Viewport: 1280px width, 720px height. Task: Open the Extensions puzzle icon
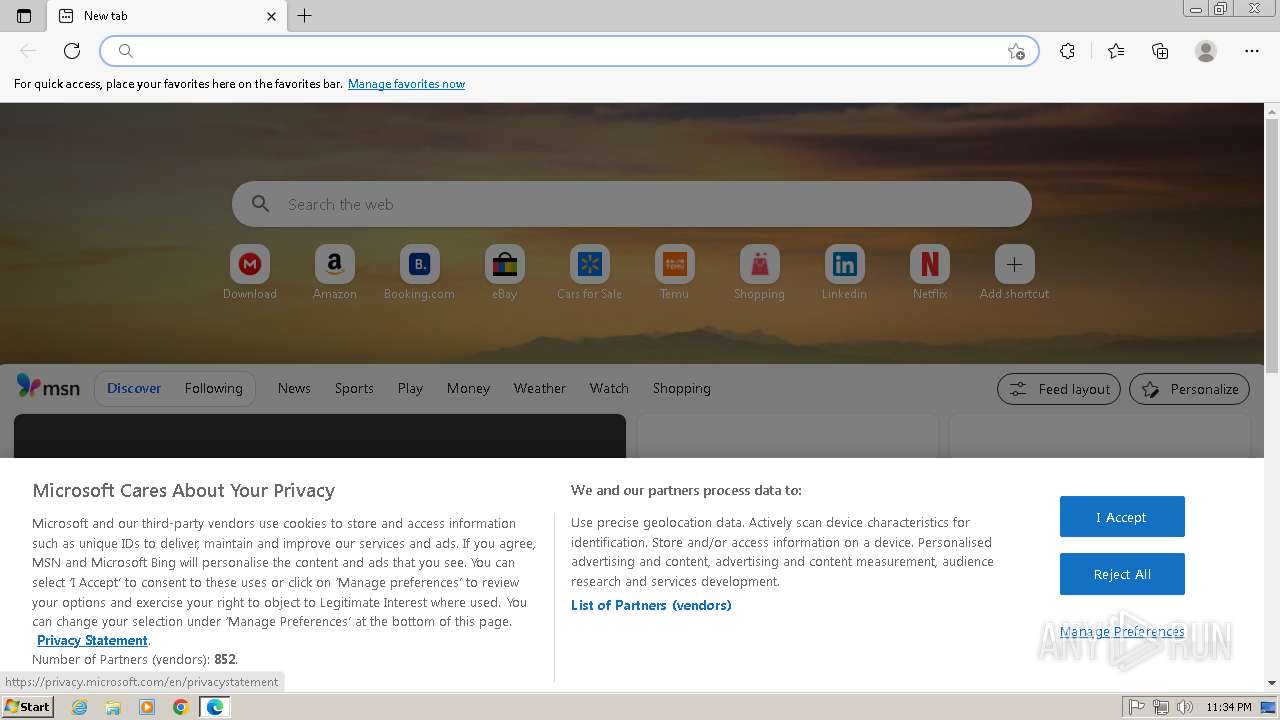click(1067, 51)
